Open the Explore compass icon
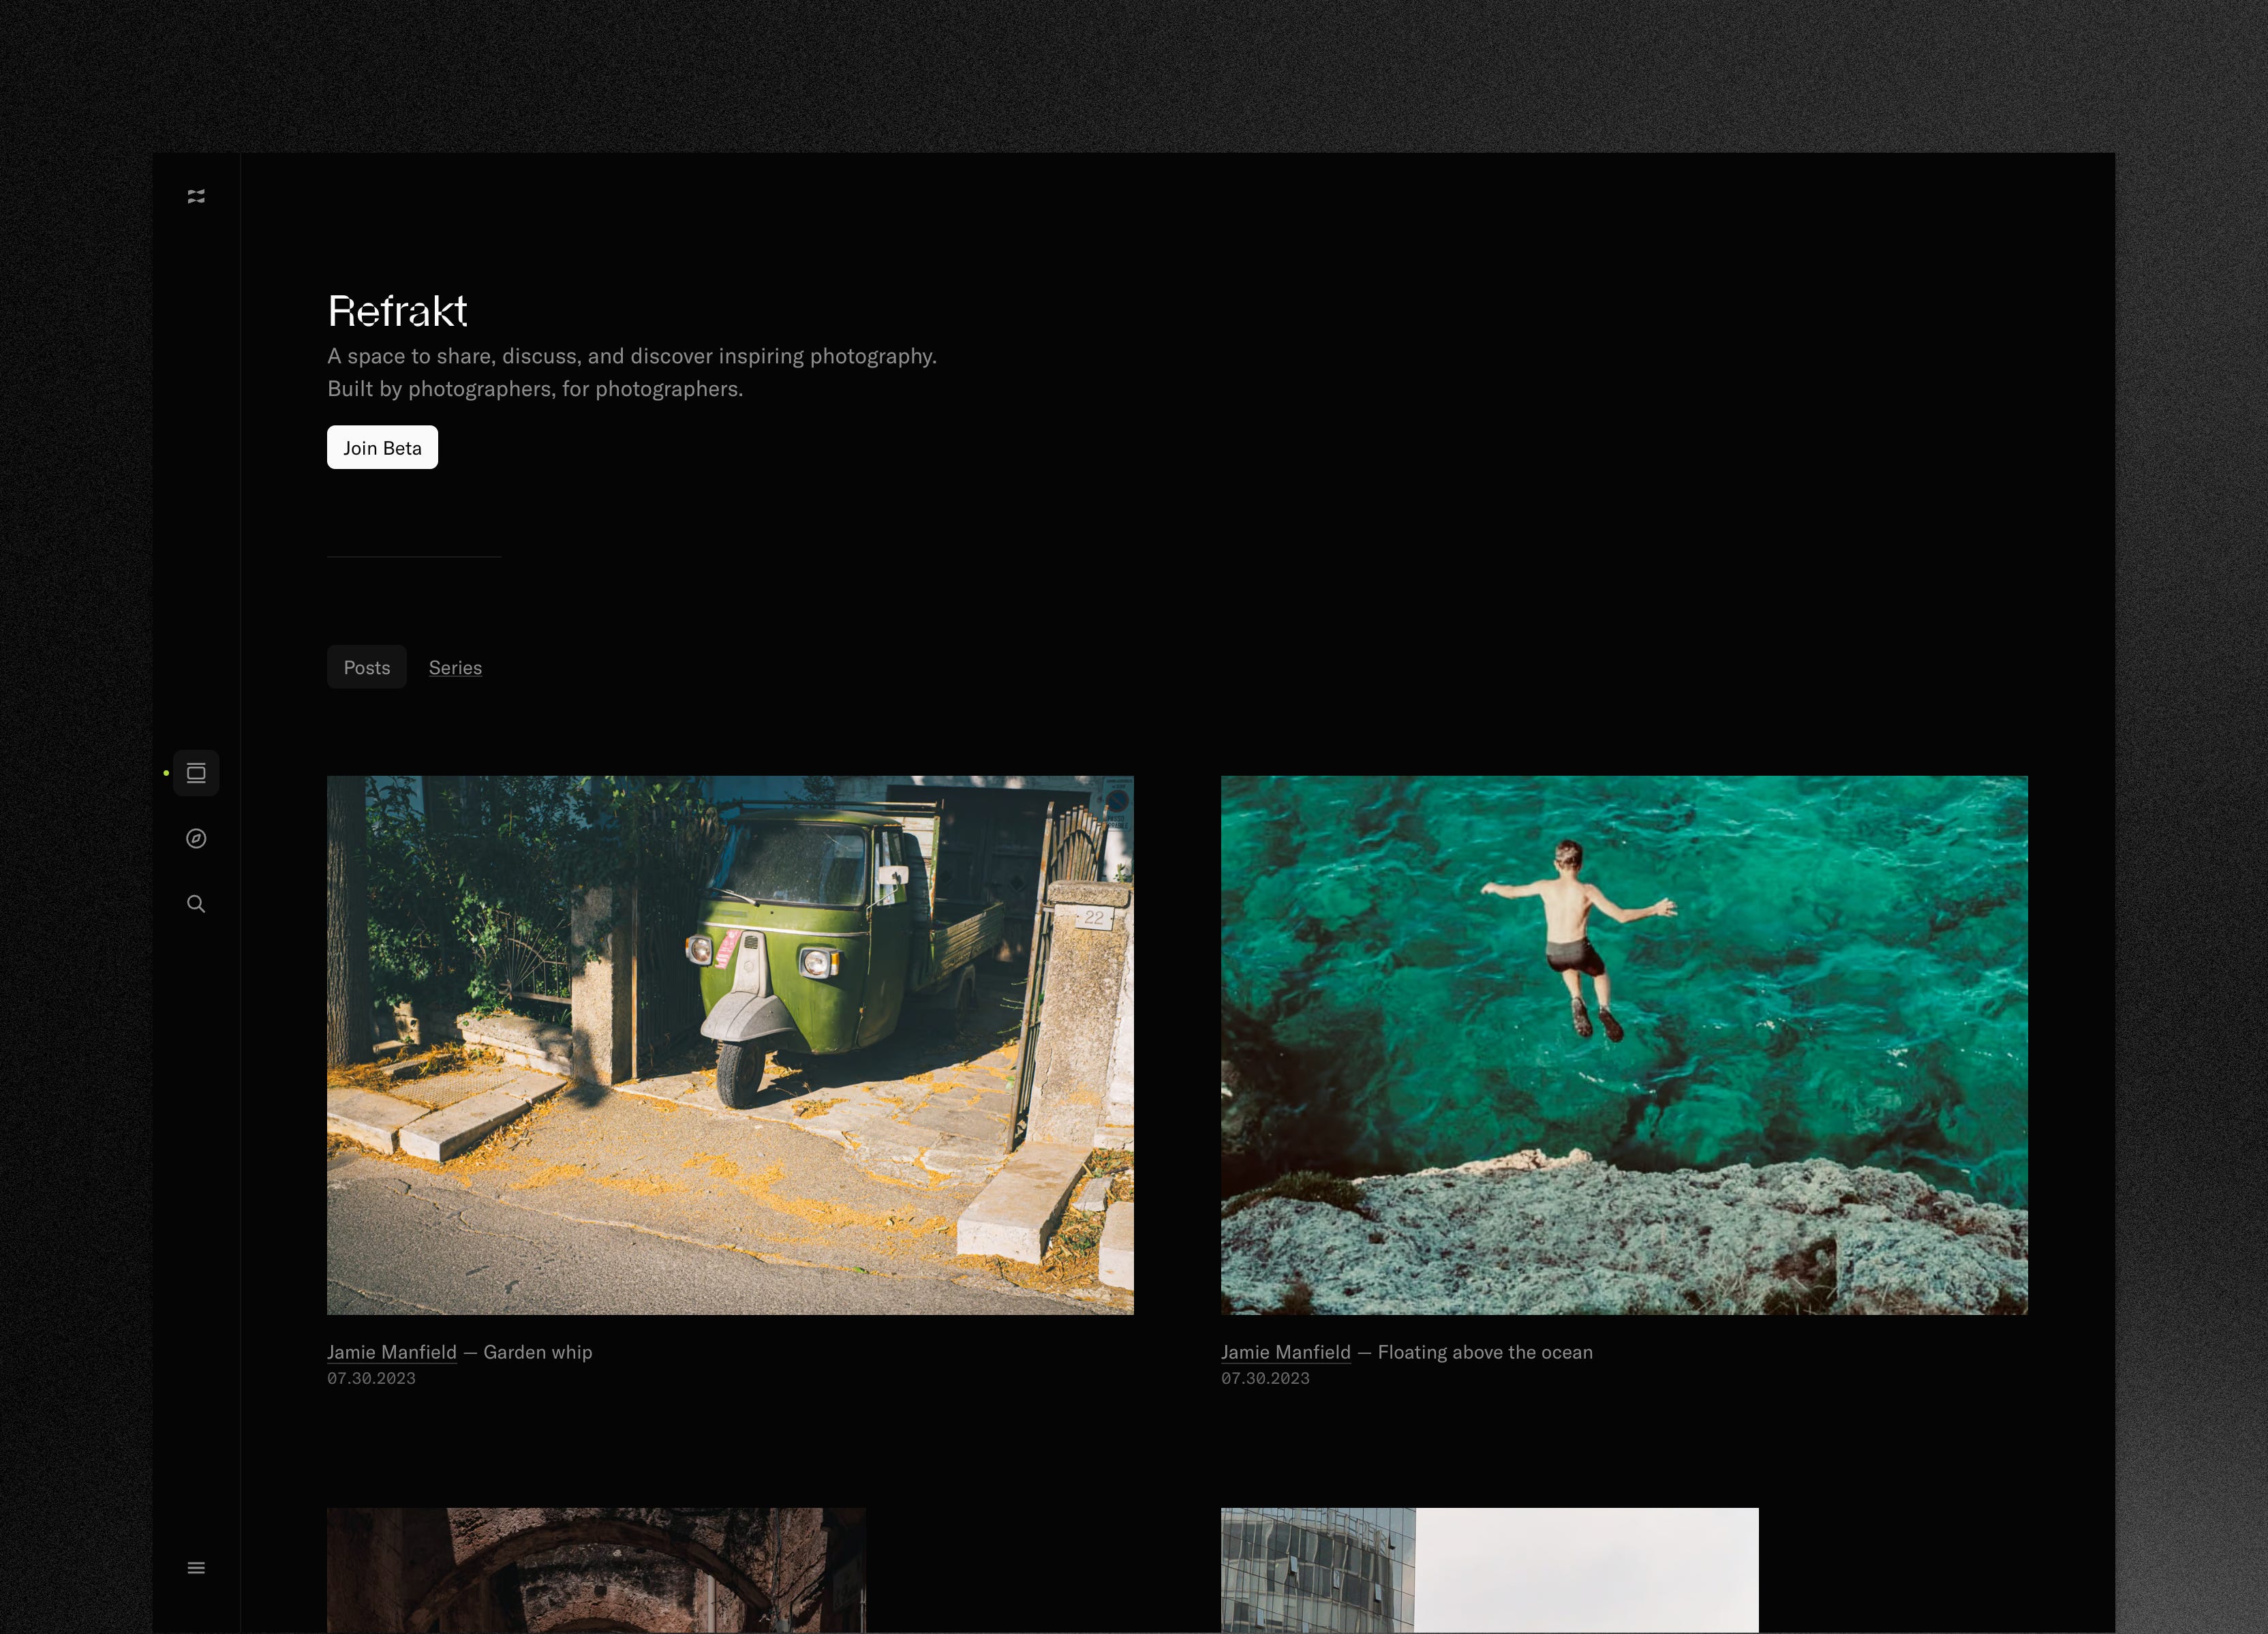Viewport: 2268px width, 1634px height. point(196,838)
